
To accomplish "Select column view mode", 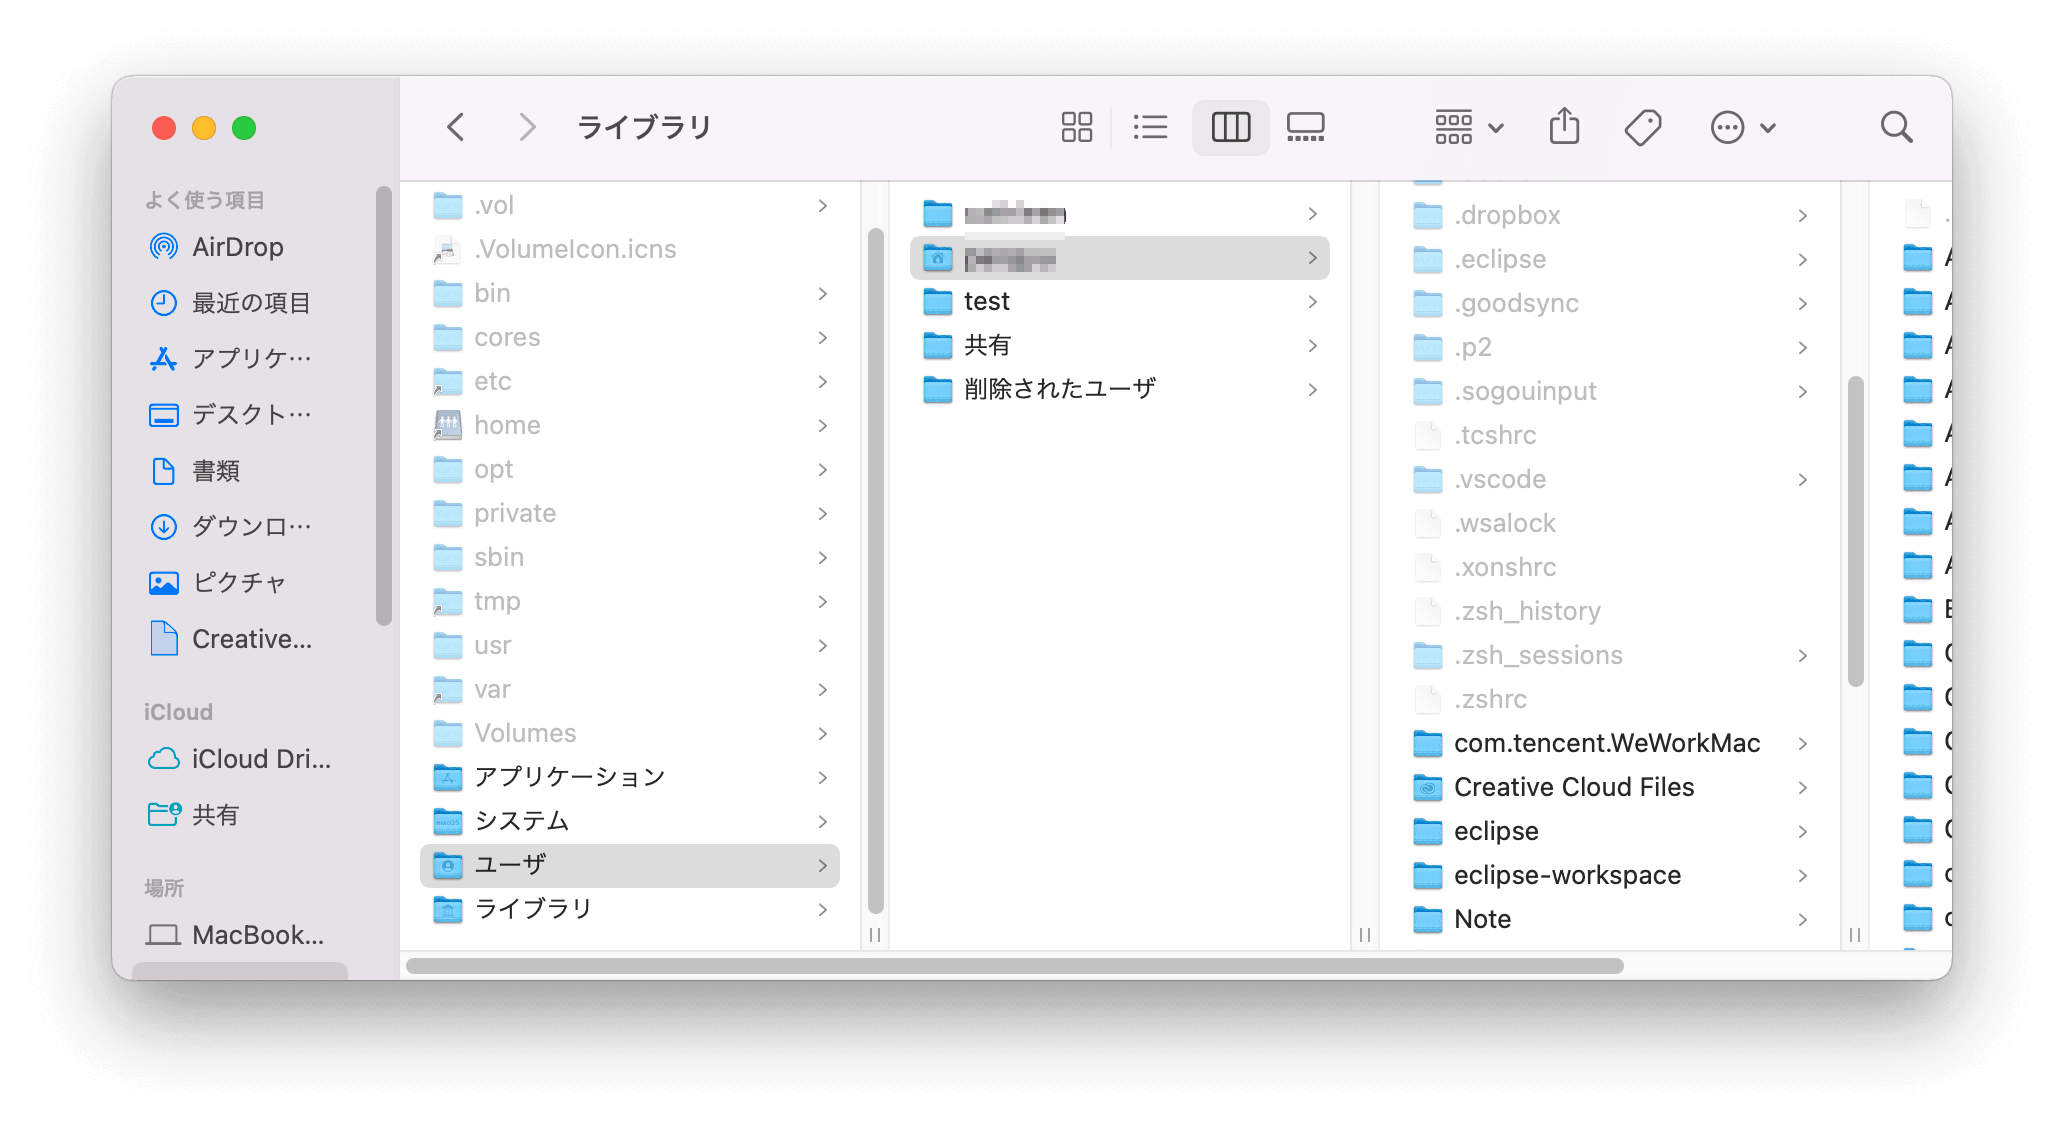I will tap(1230, 127).
